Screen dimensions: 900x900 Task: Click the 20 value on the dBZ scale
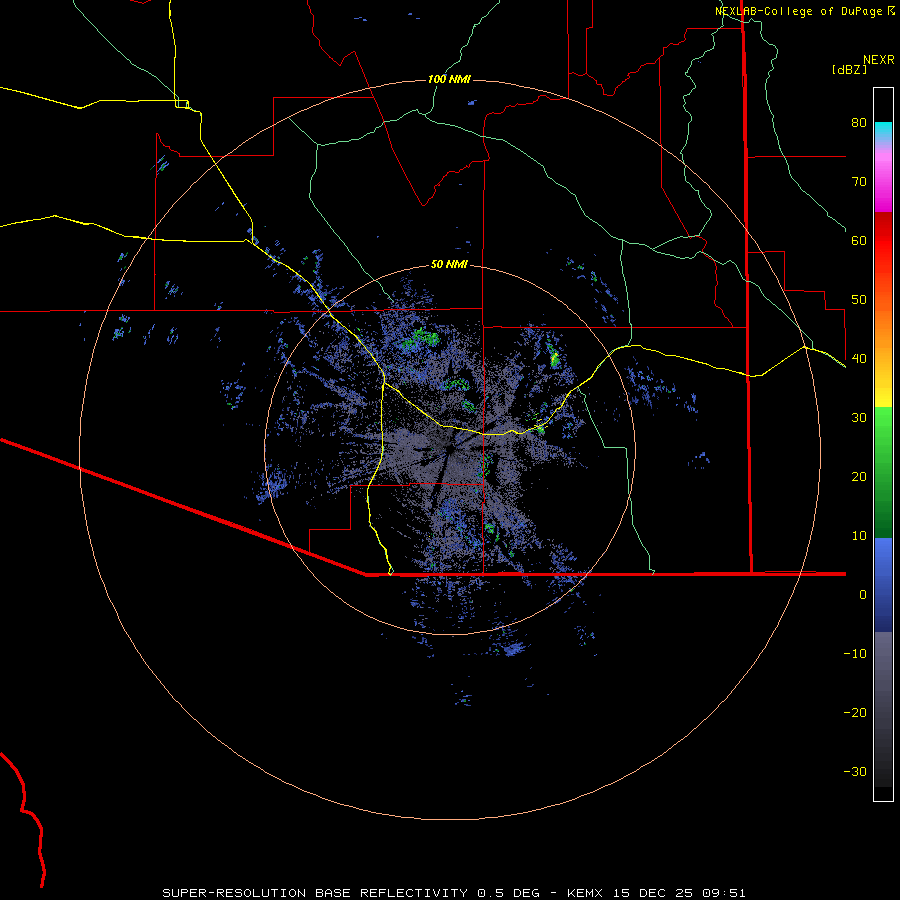(859, 477)
